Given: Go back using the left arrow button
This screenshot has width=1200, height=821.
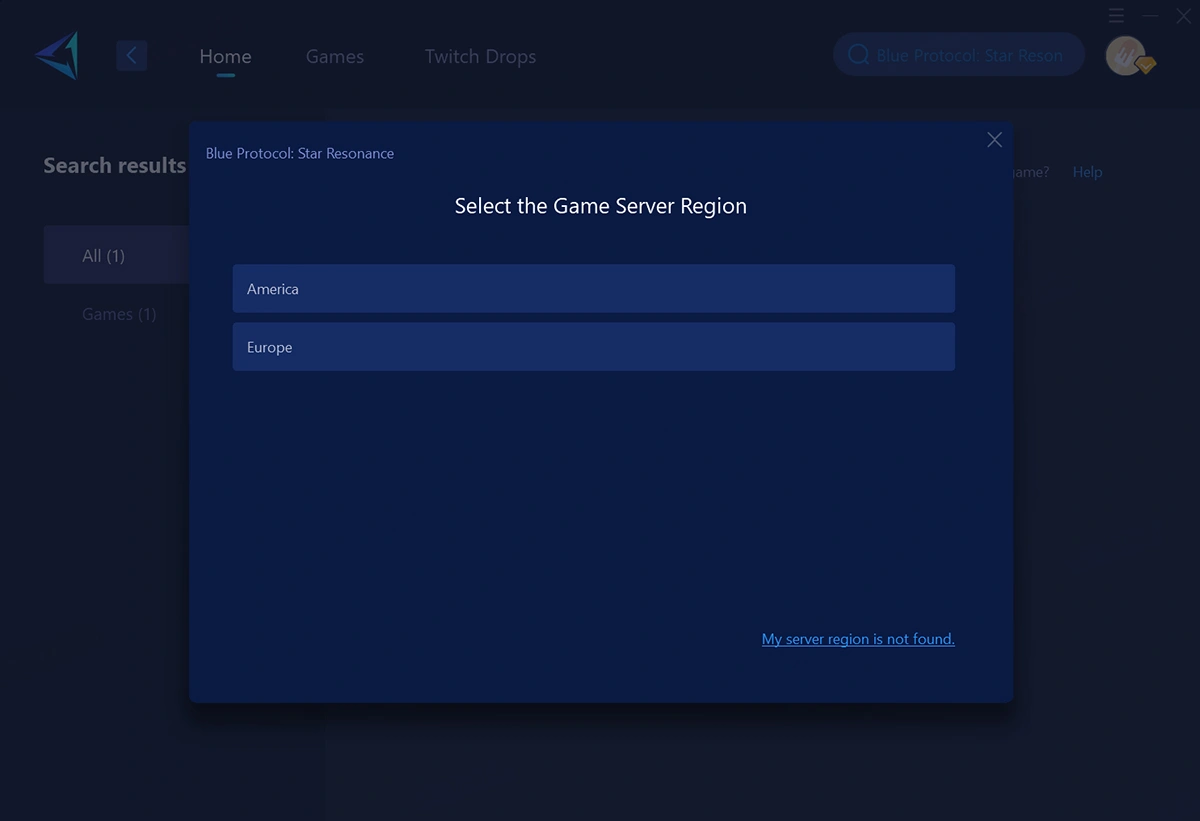Looking at the screenshot, I should click(x=132, y=55).
